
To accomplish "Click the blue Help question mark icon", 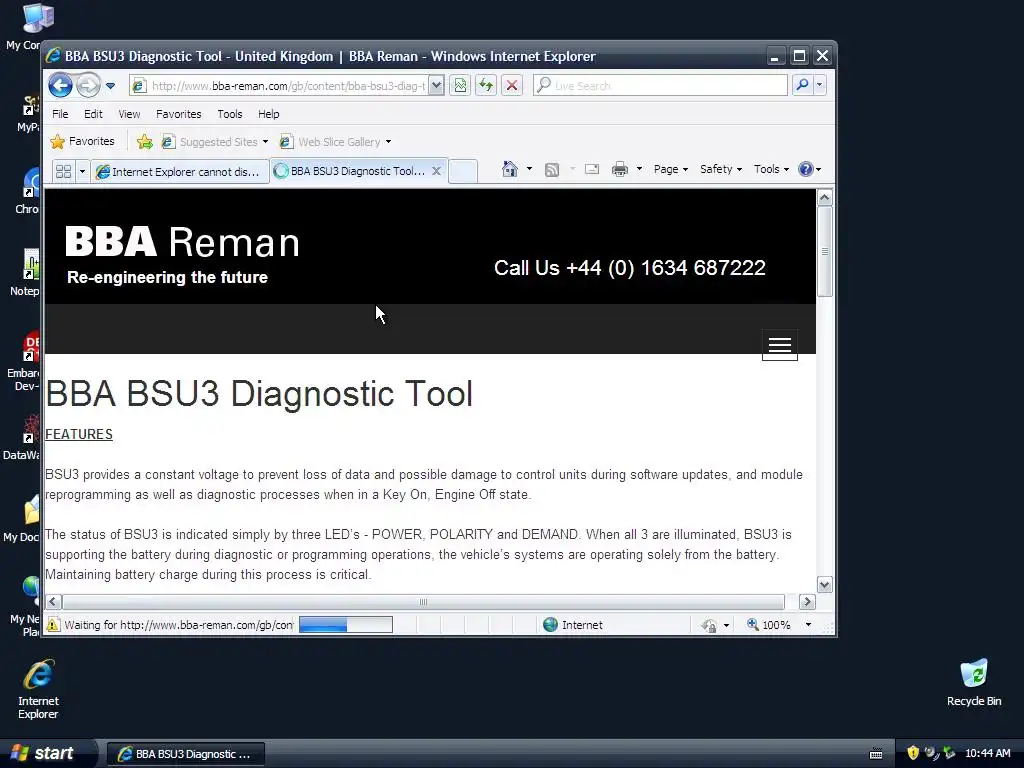I will click(806, 169).
